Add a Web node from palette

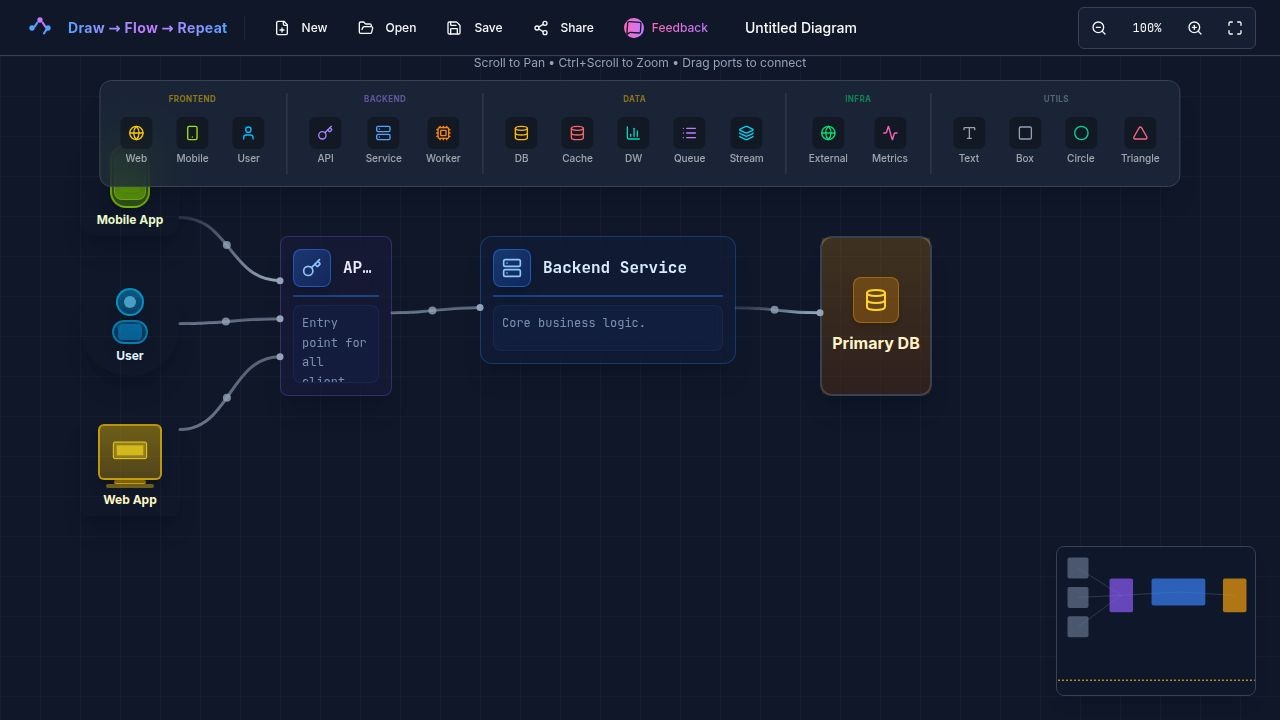point(136,141)
